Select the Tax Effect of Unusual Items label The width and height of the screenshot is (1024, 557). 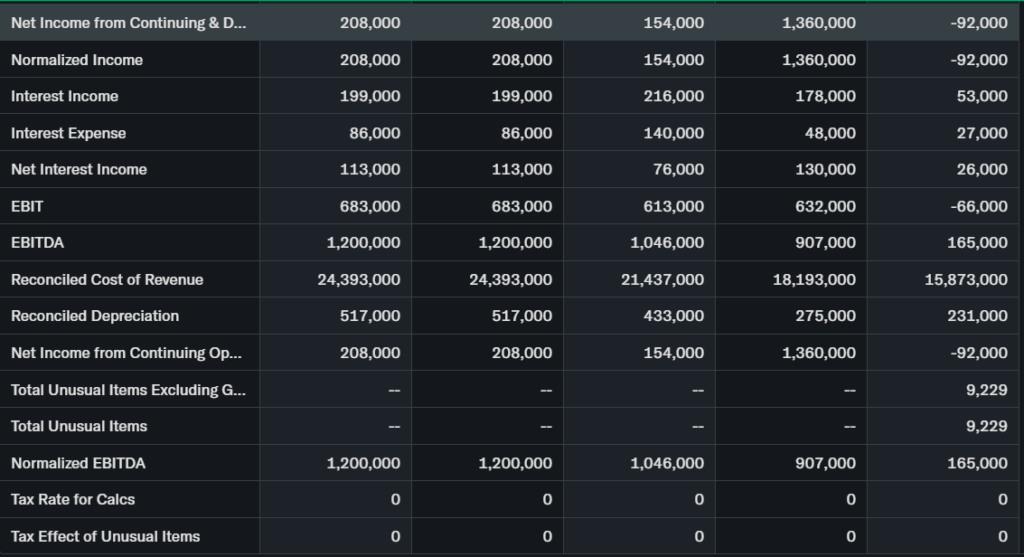105,536
